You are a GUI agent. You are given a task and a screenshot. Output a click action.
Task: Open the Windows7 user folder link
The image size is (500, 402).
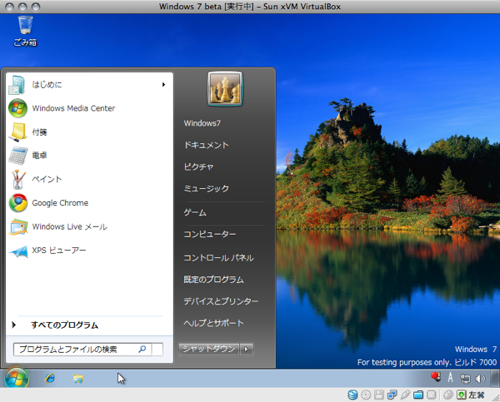[x=202, y=123]
